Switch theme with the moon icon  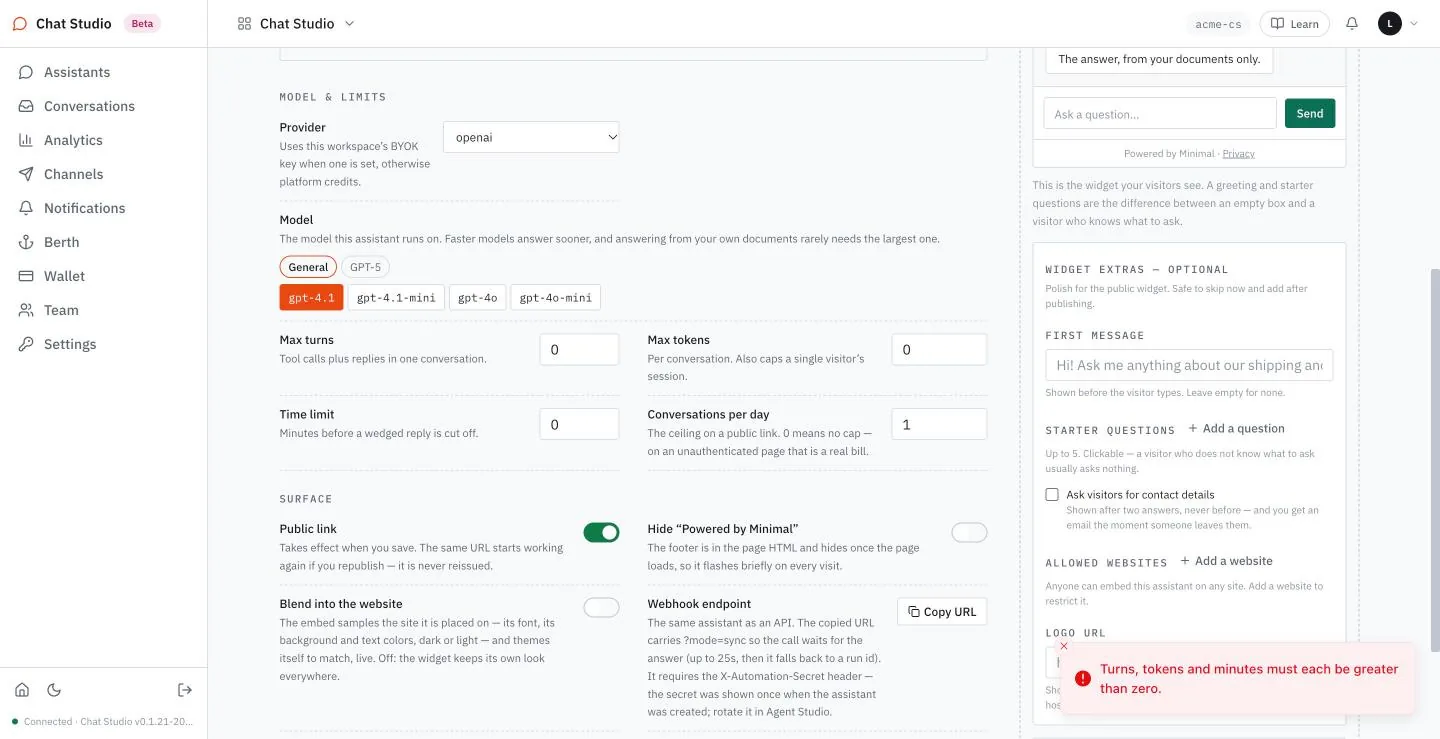pos(54,690)
